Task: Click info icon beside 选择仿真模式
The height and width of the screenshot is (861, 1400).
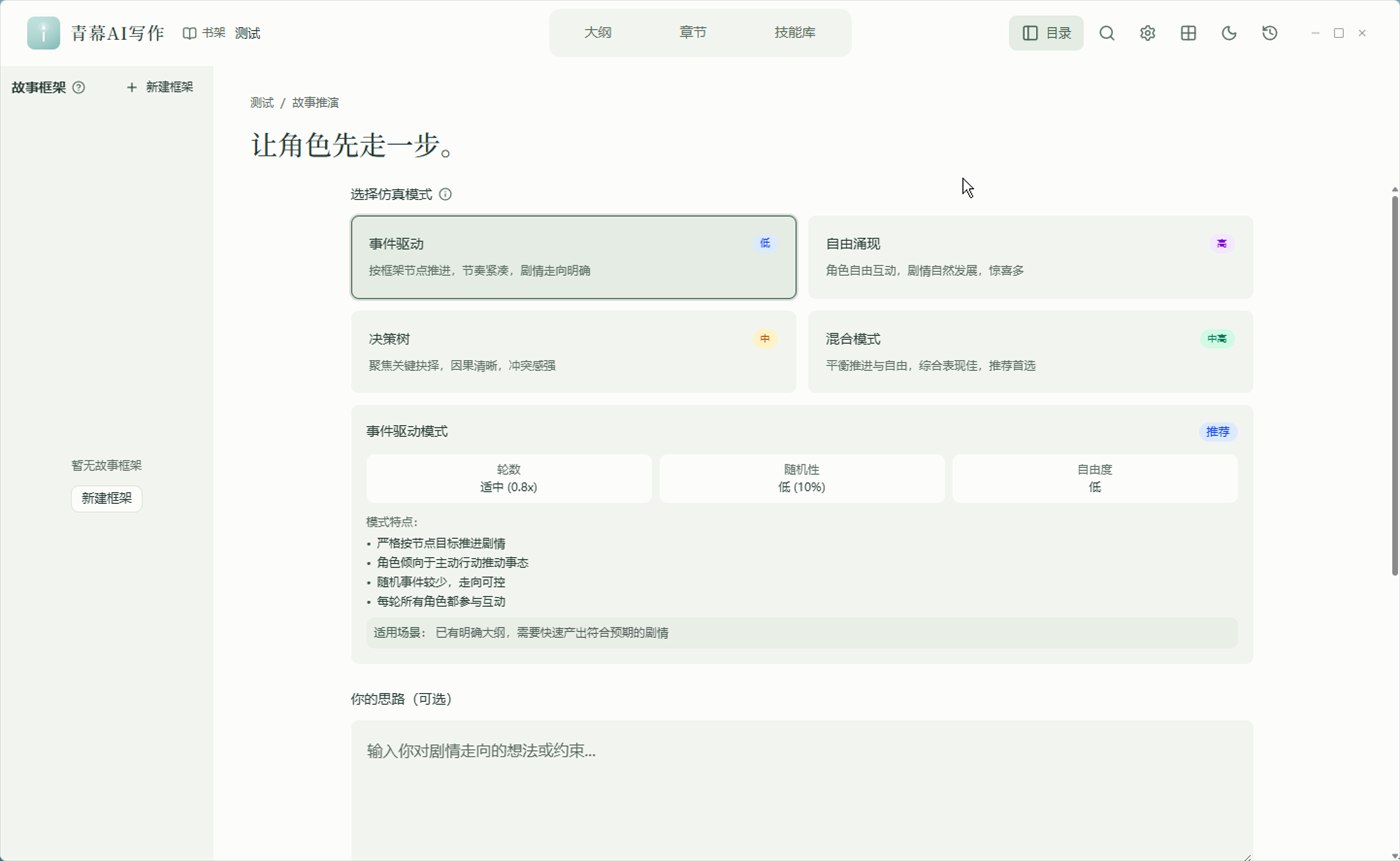Action: (445, 194)
